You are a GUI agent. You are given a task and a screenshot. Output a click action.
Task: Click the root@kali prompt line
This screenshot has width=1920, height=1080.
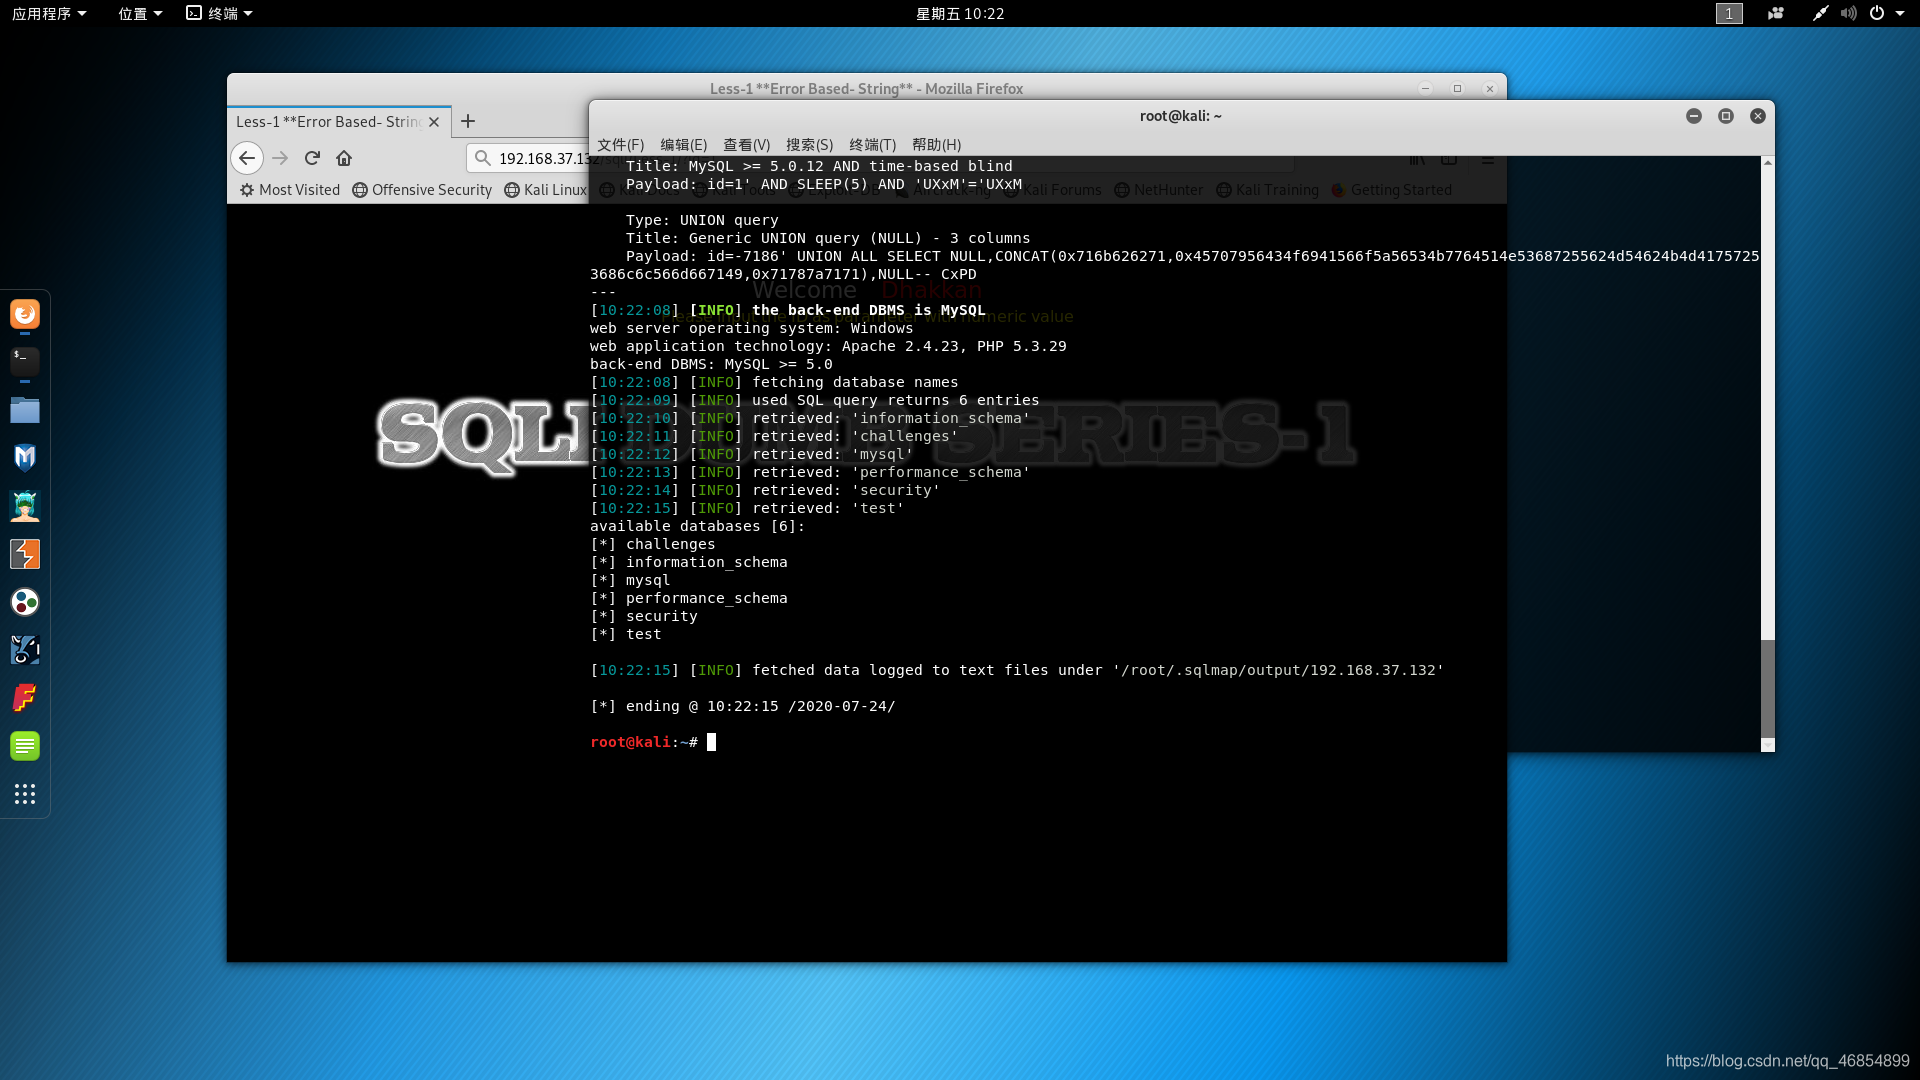(653, 742)
